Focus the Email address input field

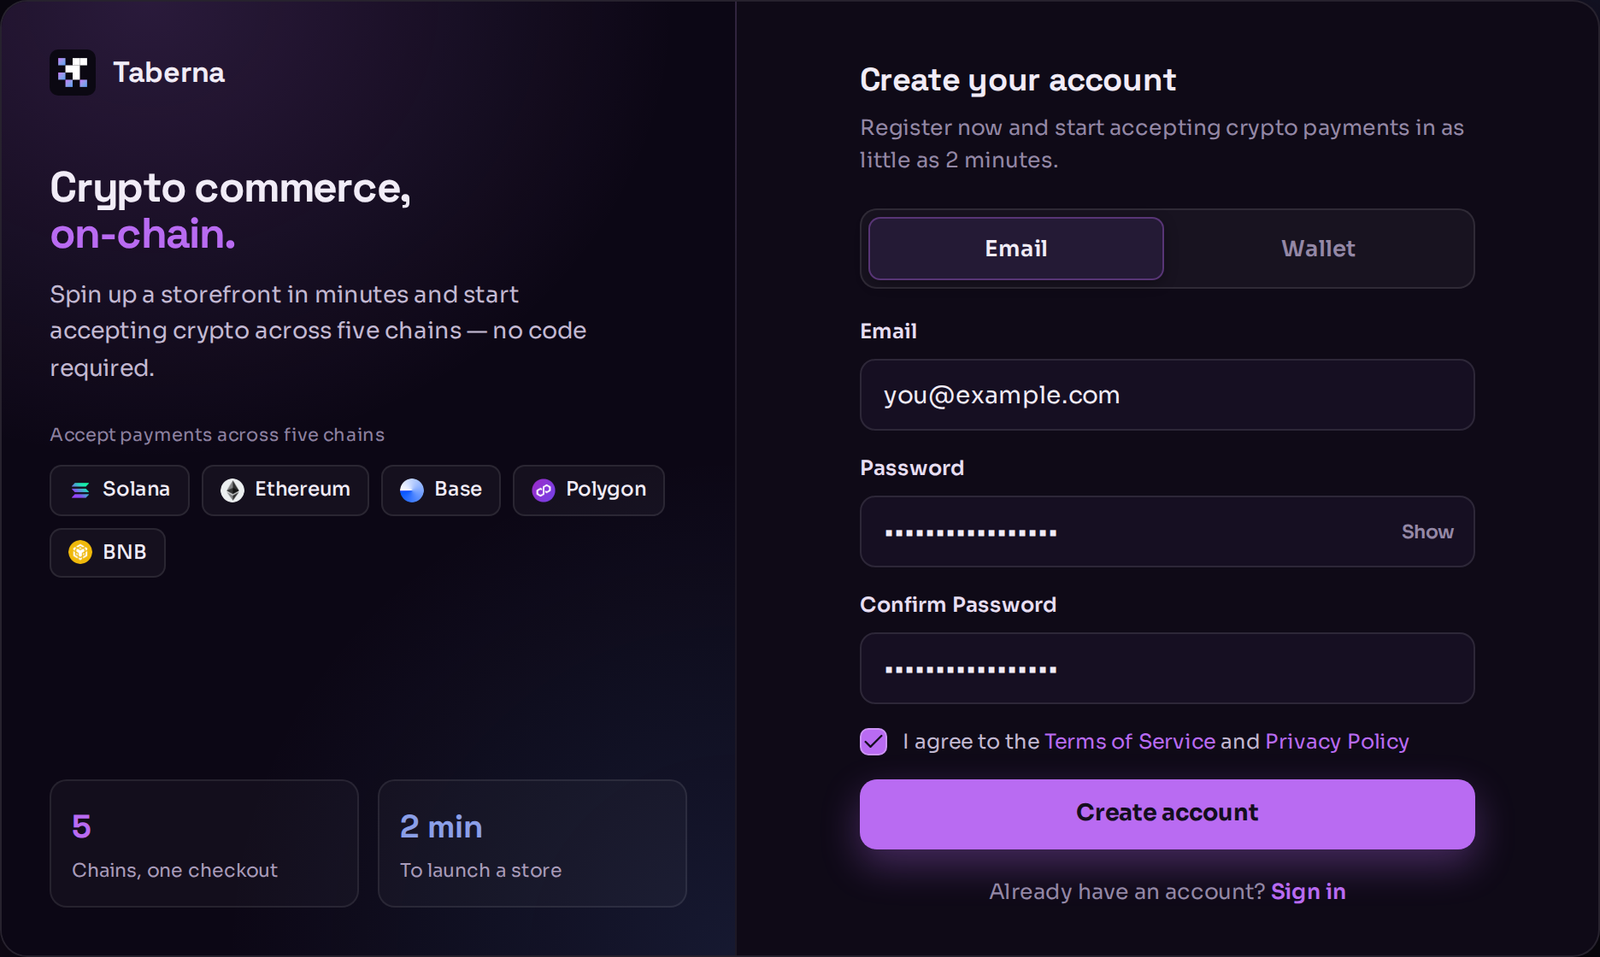pyautogui.click(x=1167, y=395)
